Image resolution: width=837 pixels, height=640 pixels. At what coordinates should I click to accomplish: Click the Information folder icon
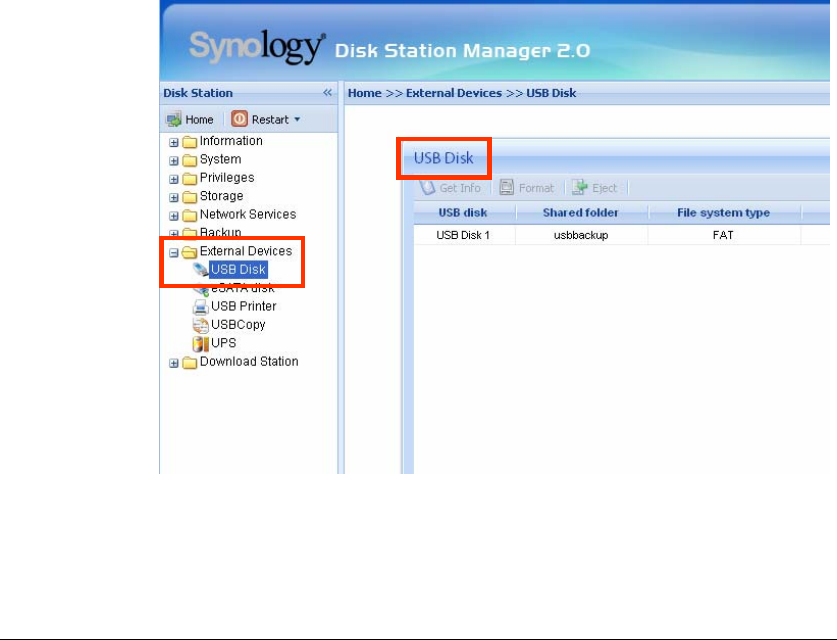189,142
